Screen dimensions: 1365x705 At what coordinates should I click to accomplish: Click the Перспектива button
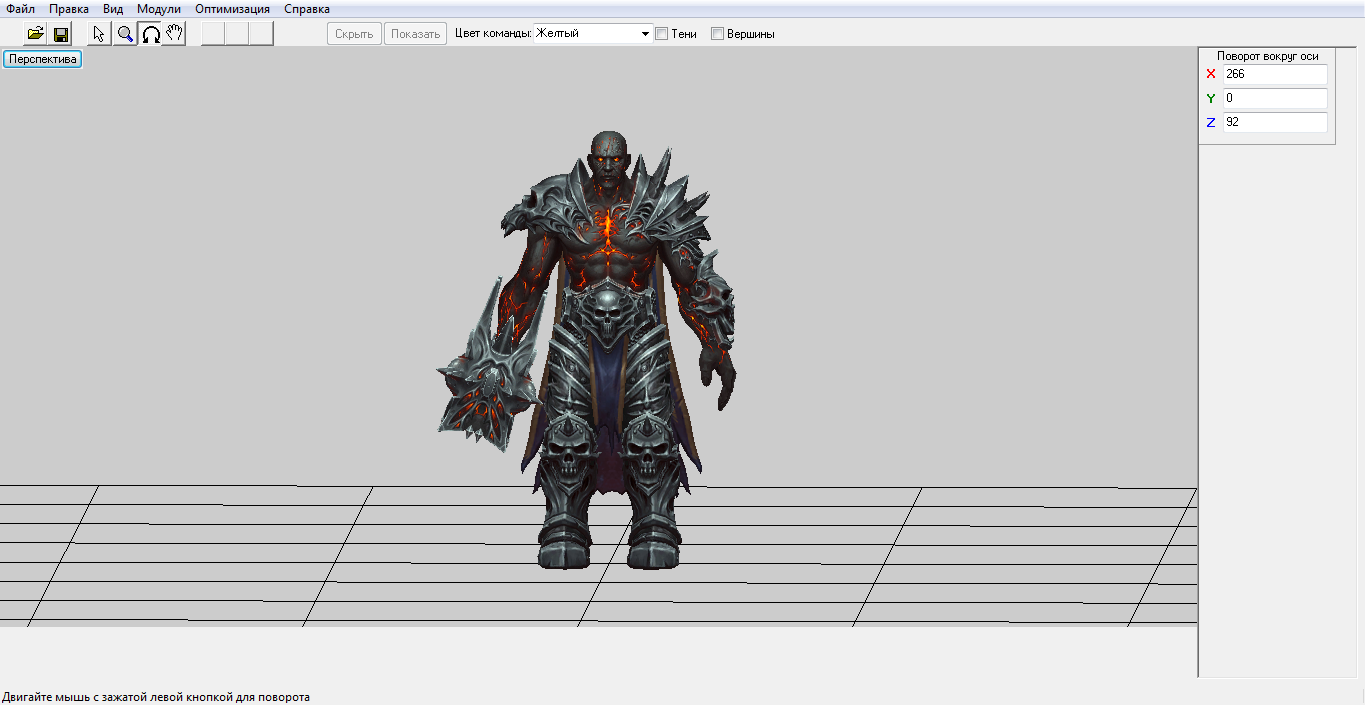[x=42, y=59]
